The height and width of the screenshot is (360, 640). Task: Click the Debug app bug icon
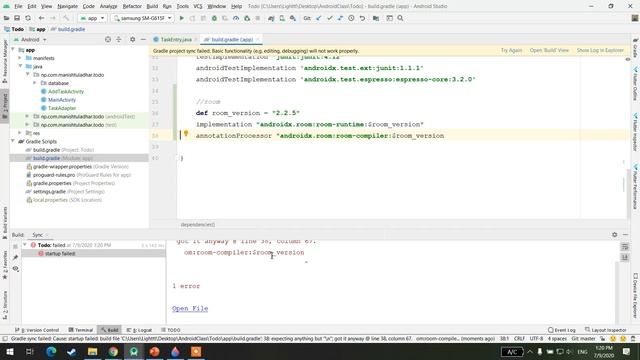(214, 18)
